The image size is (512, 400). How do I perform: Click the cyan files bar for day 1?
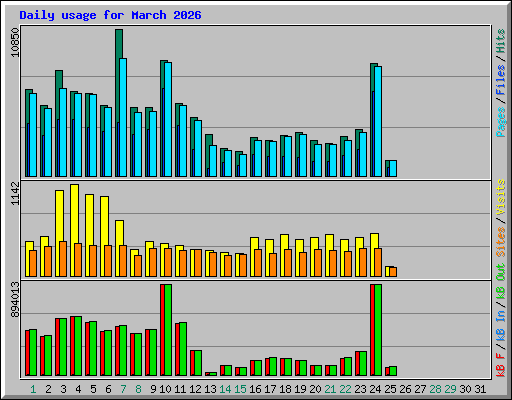[33, 135]
